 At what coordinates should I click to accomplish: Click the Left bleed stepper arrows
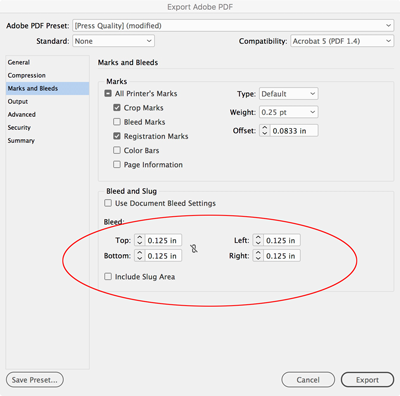258,240
